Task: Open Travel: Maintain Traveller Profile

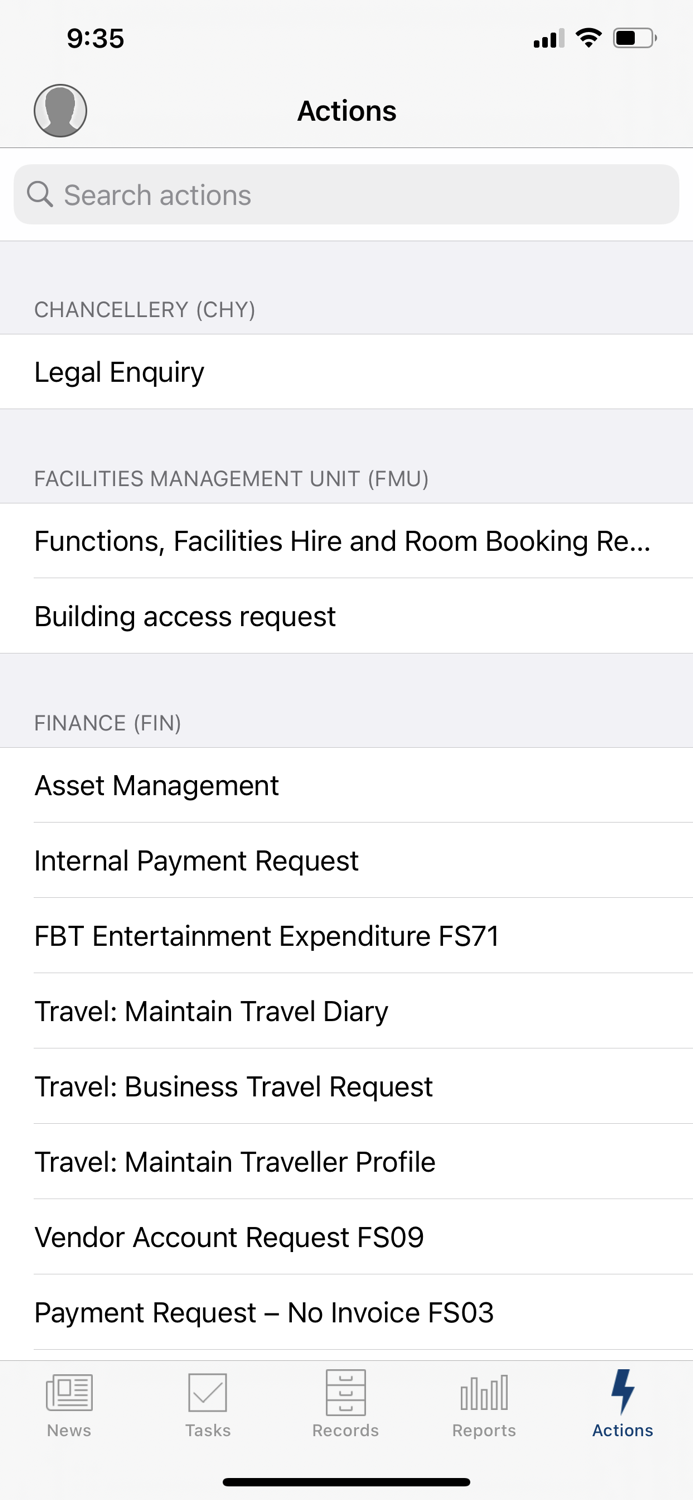Action: (234, 1162)
